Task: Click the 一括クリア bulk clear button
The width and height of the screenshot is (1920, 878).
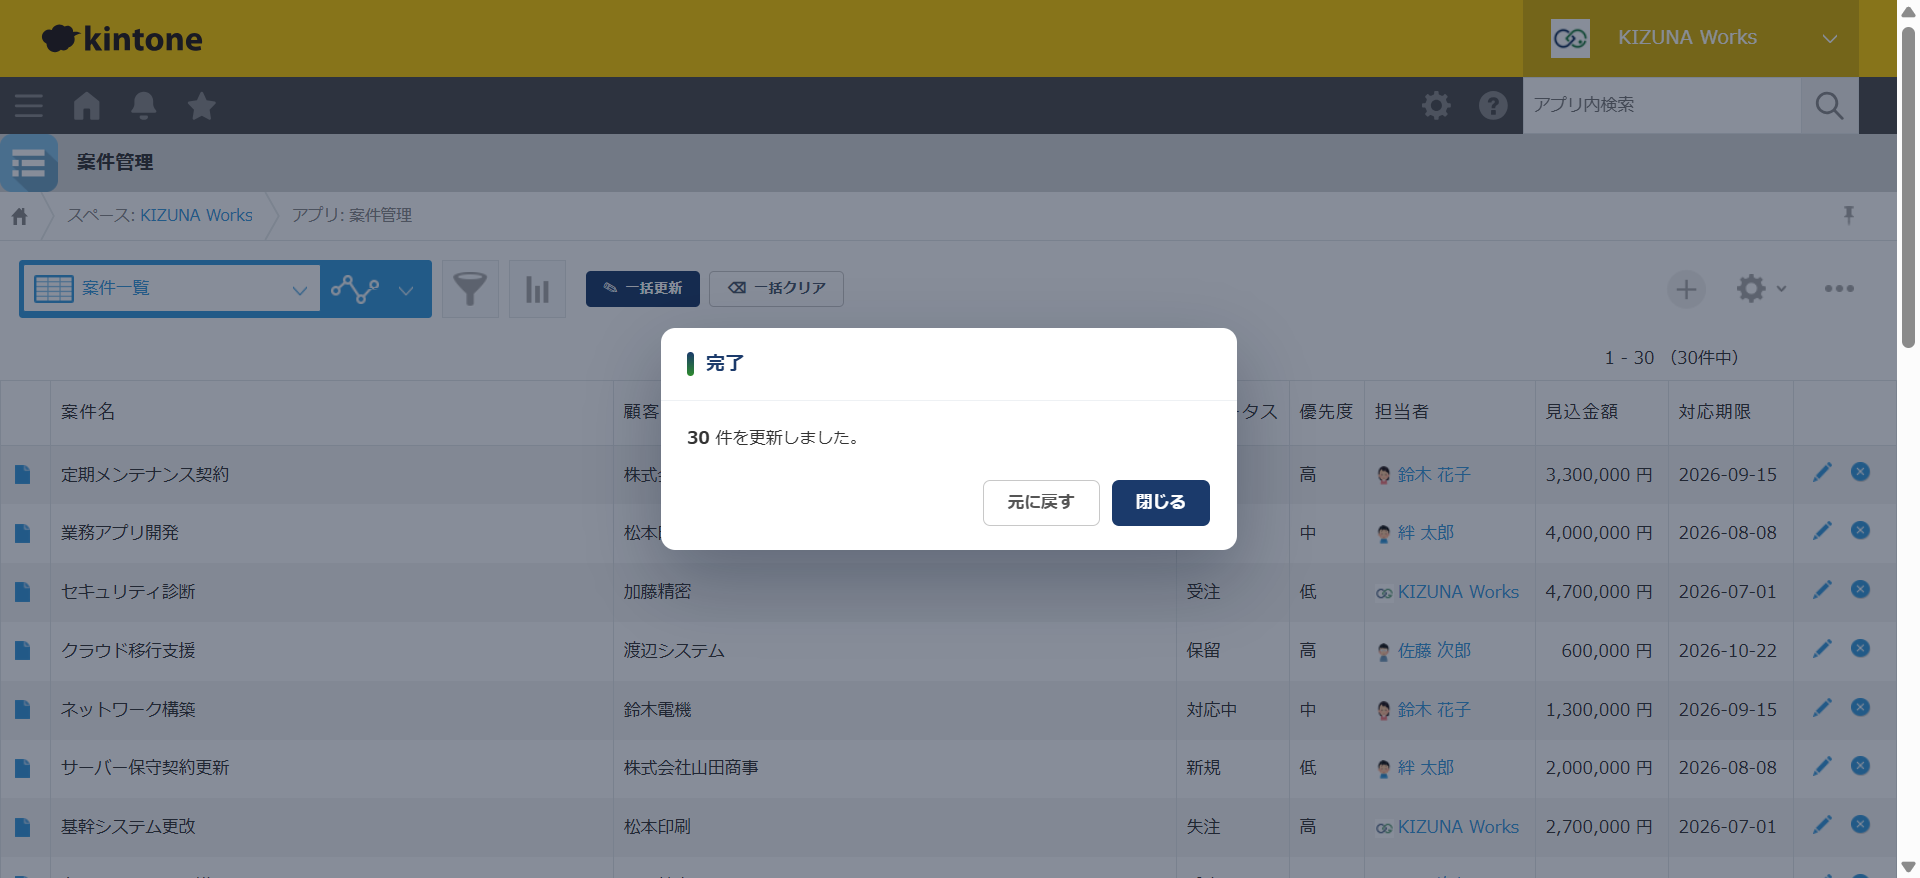Action: click(x=776, y=288)
